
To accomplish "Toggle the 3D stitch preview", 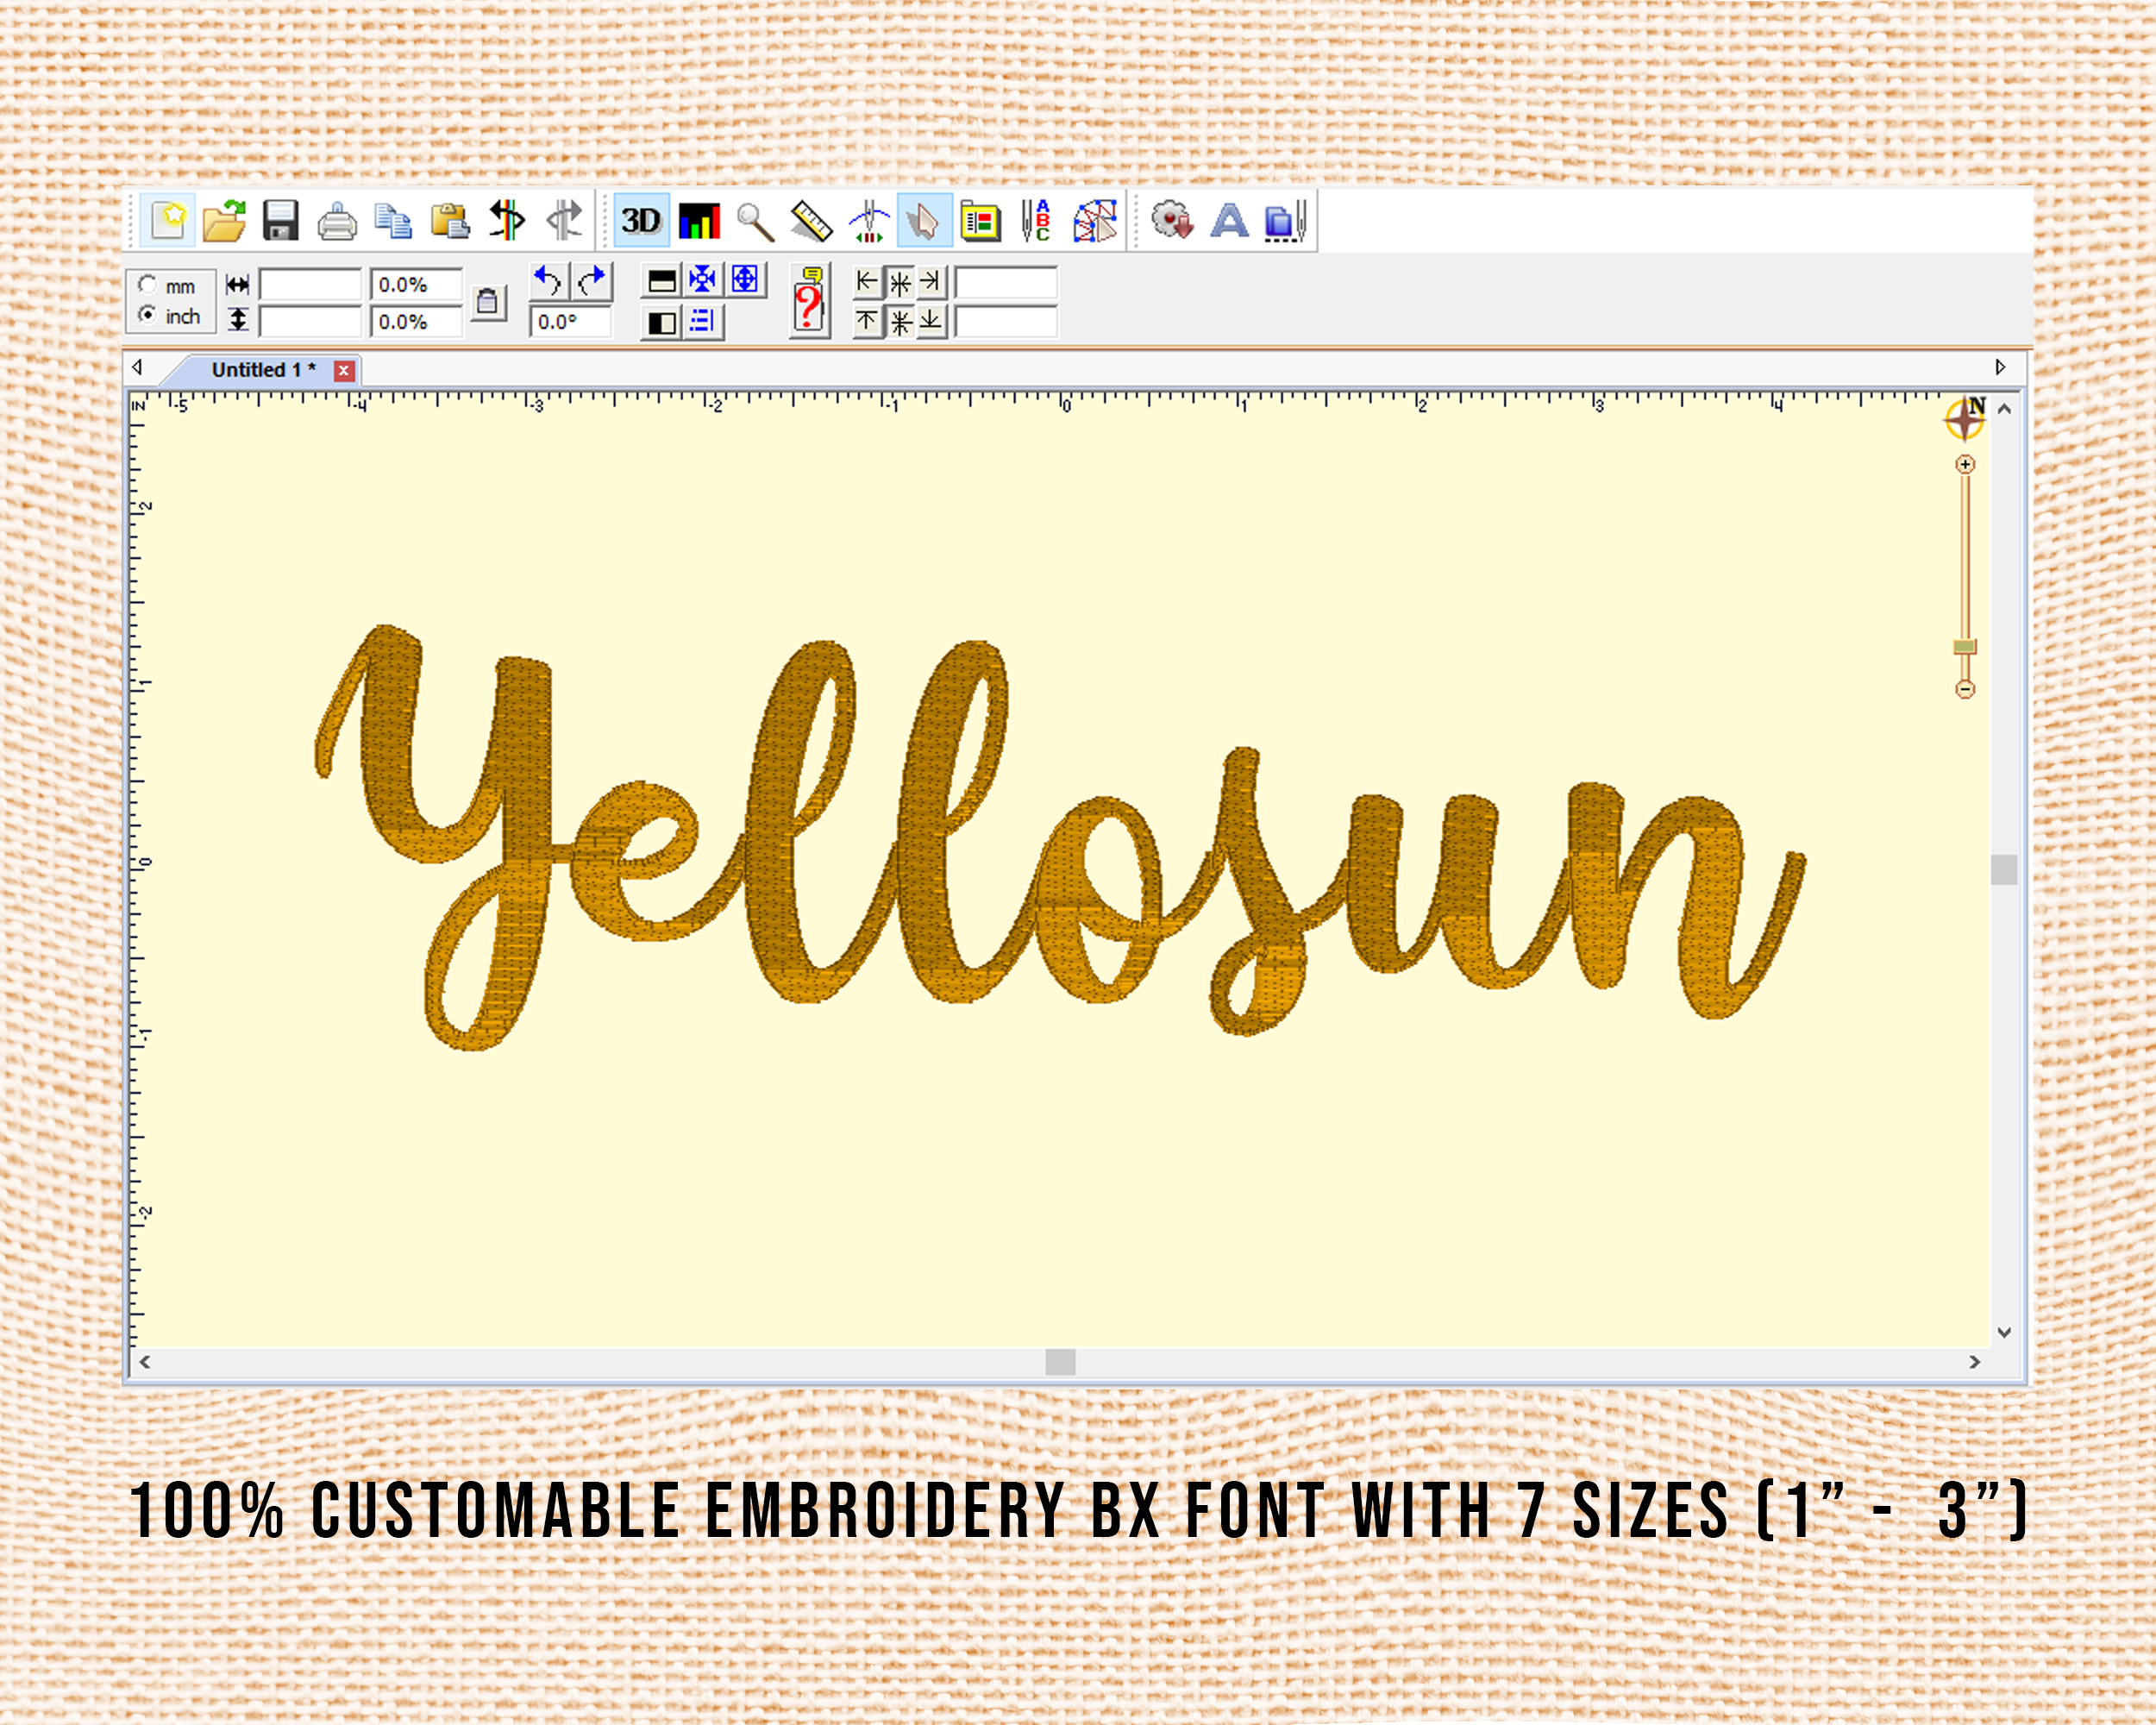I will coord(643,222).
